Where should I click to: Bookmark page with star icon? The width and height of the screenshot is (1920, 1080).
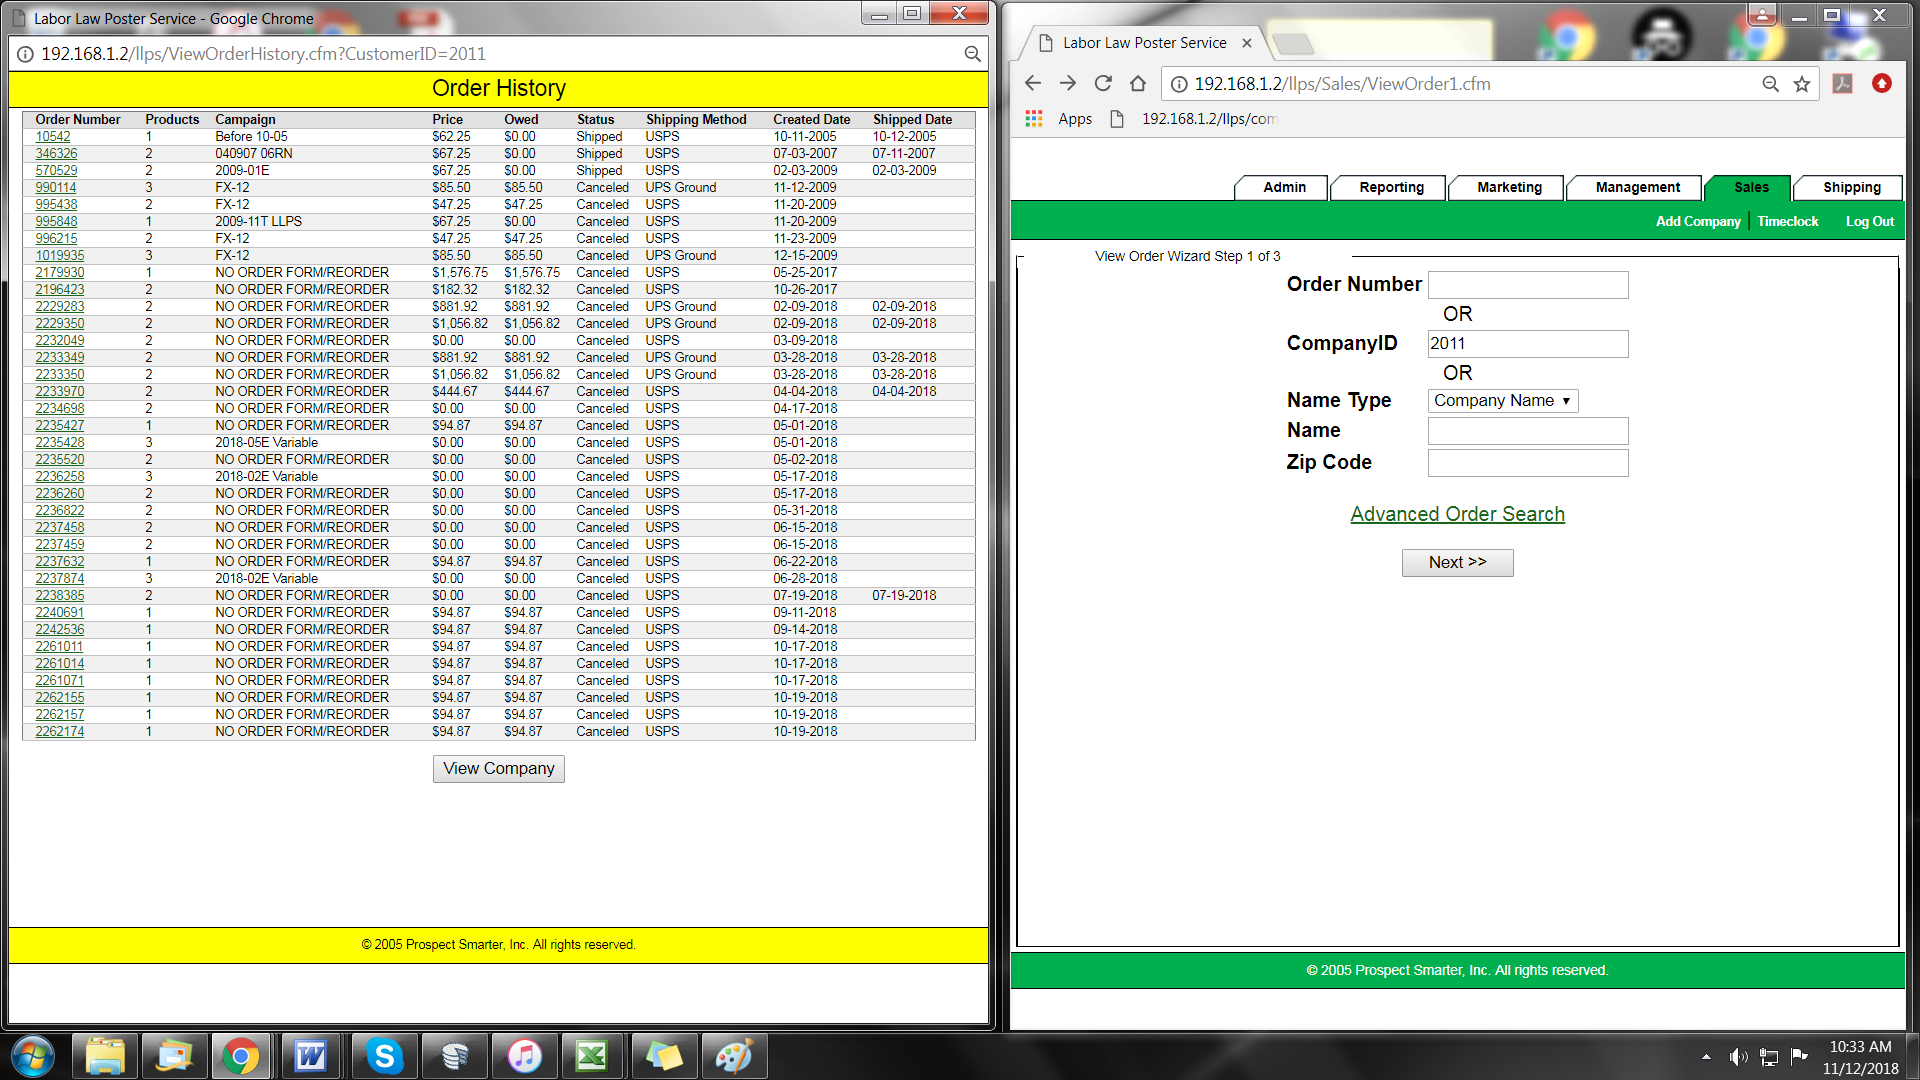pos(1802,84)
